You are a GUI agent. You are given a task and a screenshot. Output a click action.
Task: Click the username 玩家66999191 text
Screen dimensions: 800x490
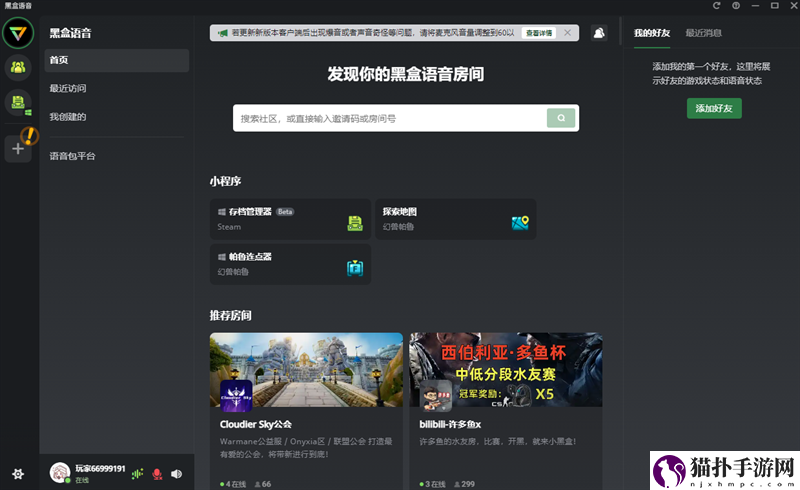pyautogui.click(x=100, y=469)
